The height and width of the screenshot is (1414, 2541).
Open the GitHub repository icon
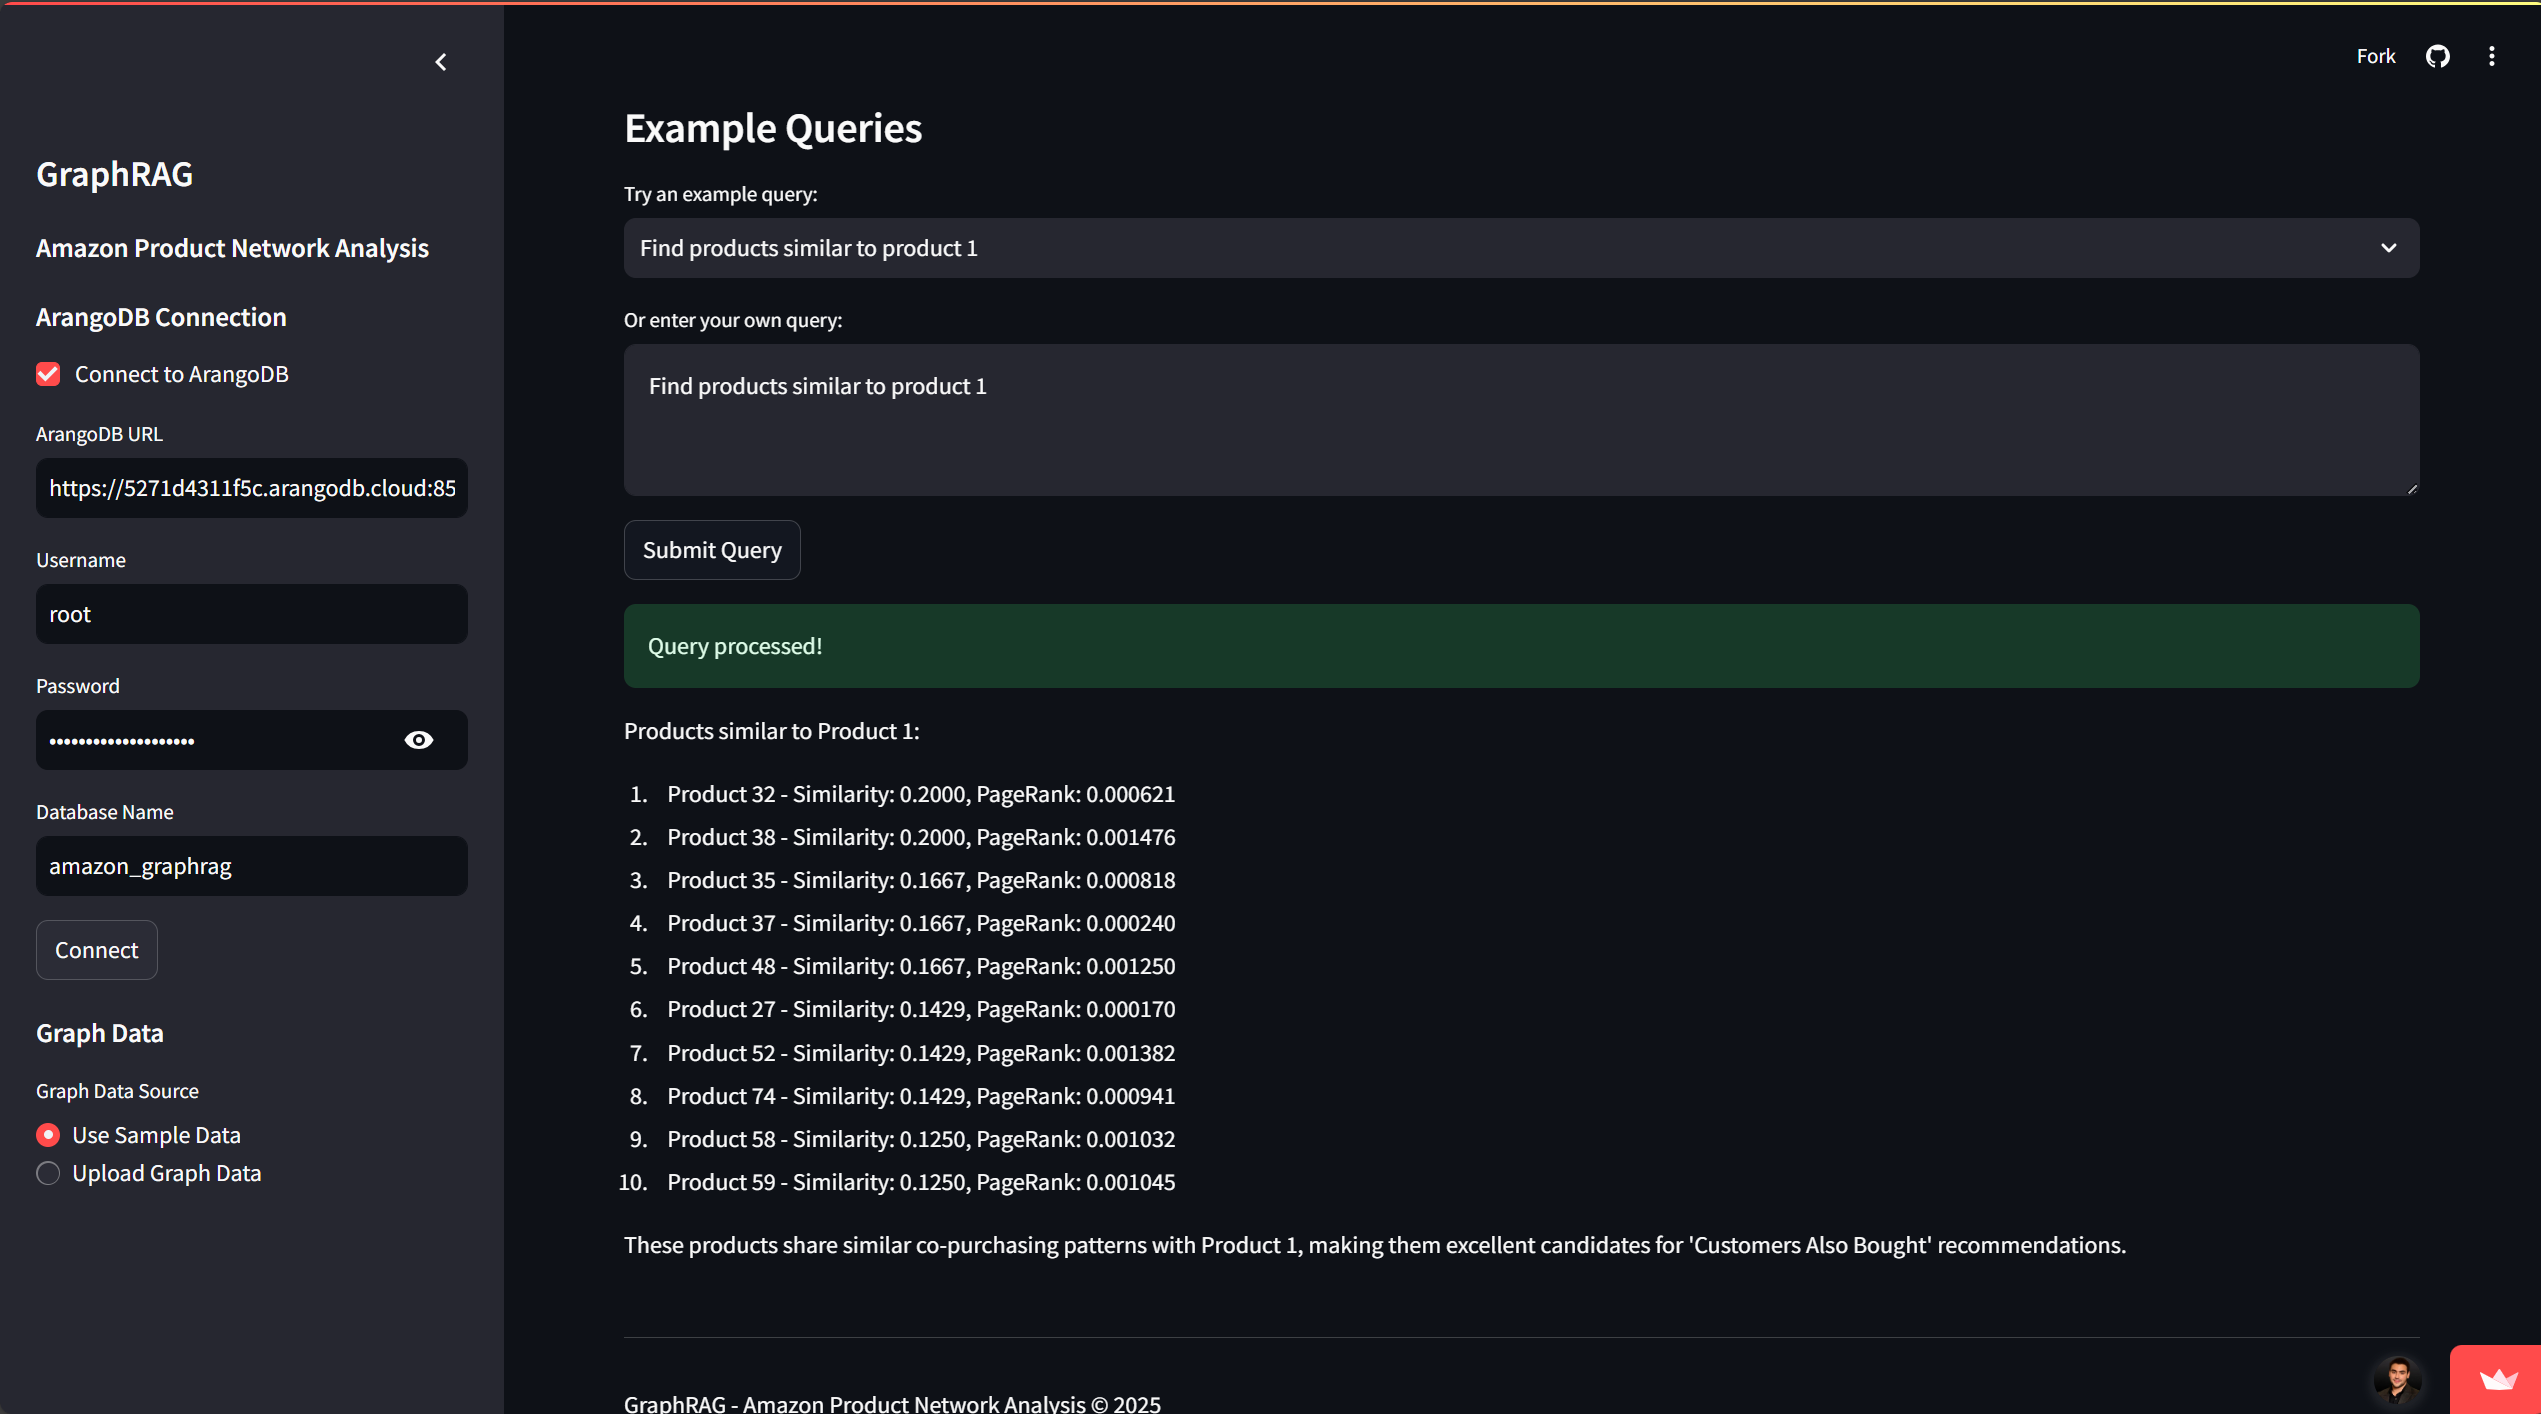pos(2437,56)
